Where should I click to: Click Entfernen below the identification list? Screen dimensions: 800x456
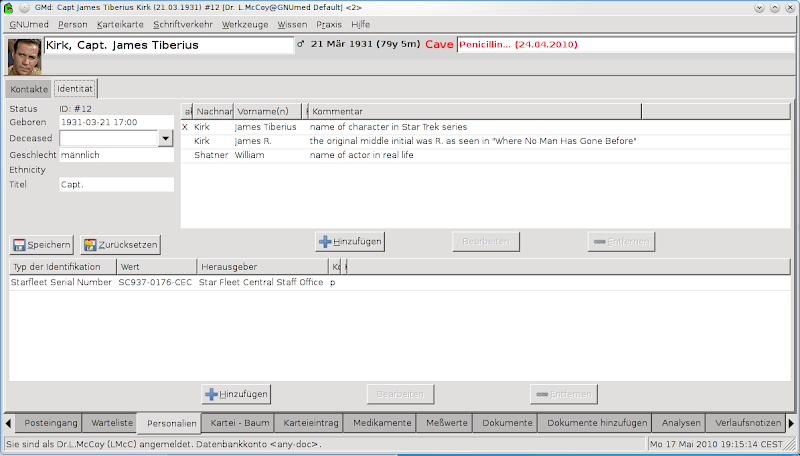564,394
